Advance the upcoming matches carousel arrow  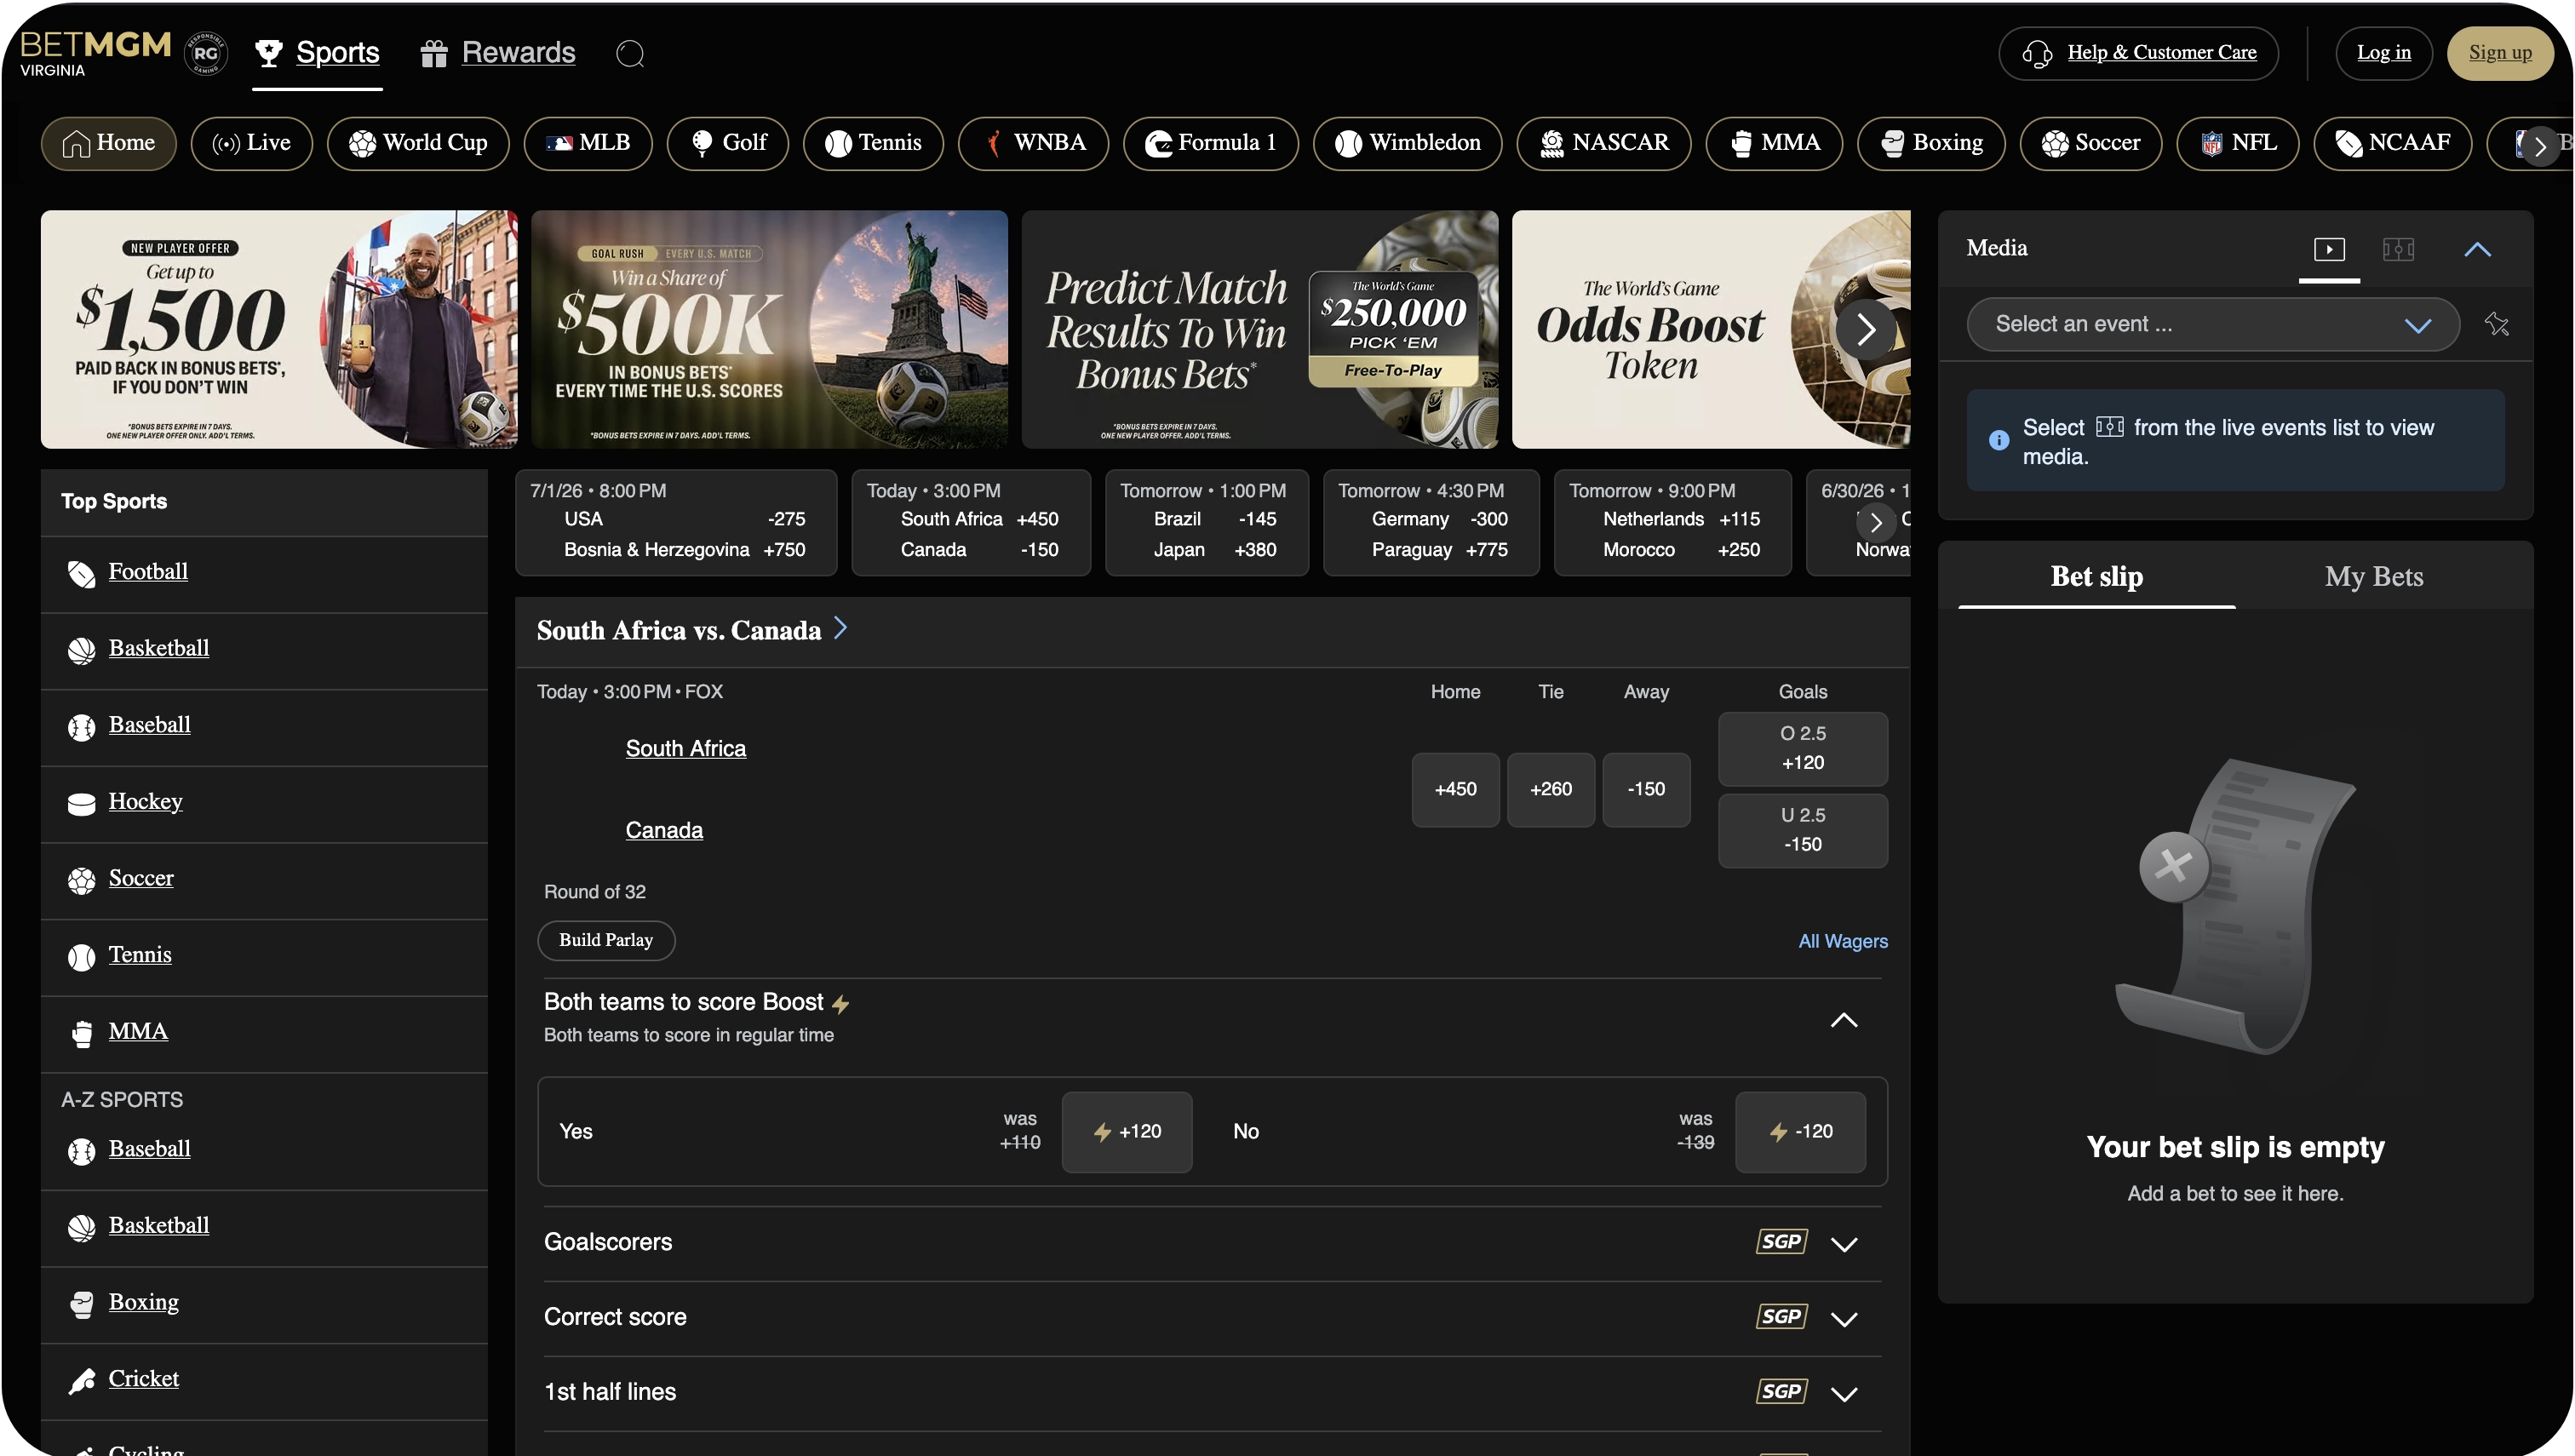click(x=1876, y=521)
